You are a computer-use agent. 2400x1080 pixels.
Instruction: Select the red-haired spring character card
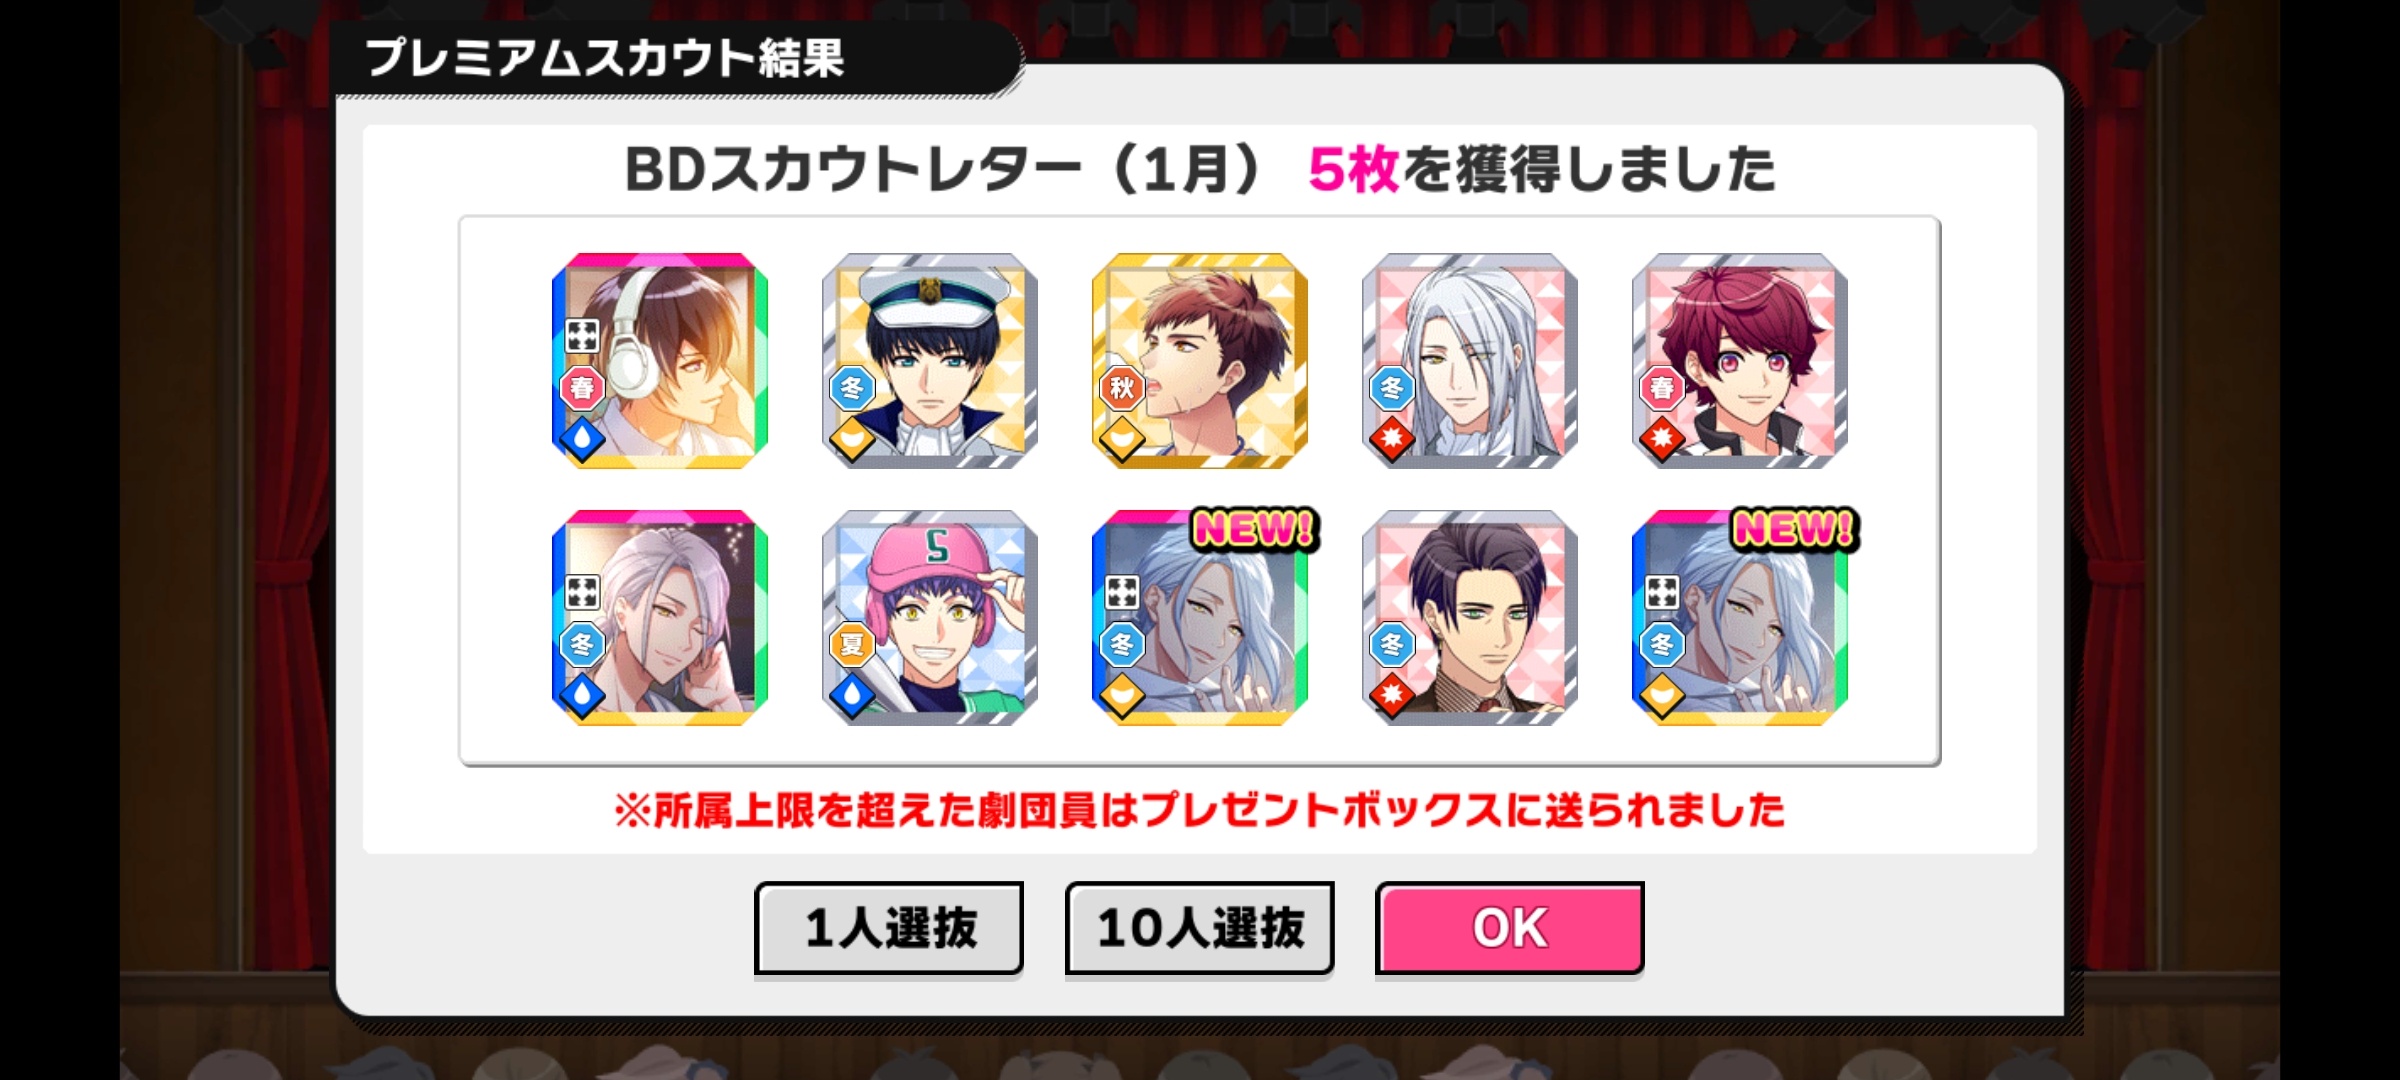click(x=1740, y=361)
